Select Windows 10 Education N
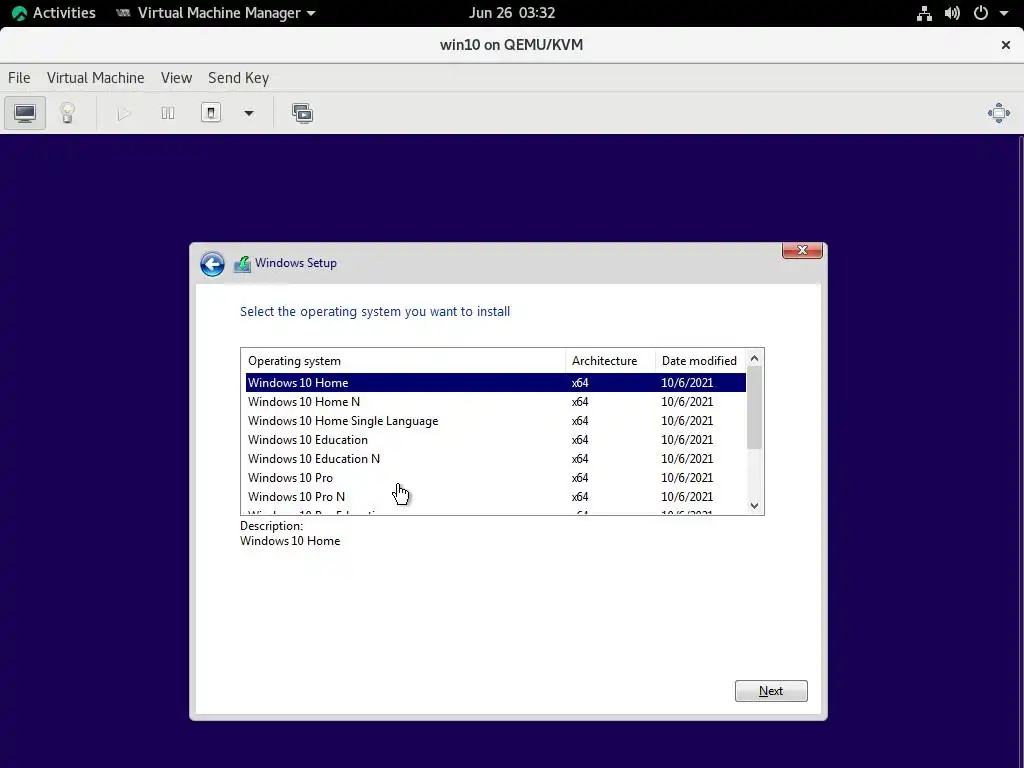This screenshot has width=1024, height=768. [496, 458]
